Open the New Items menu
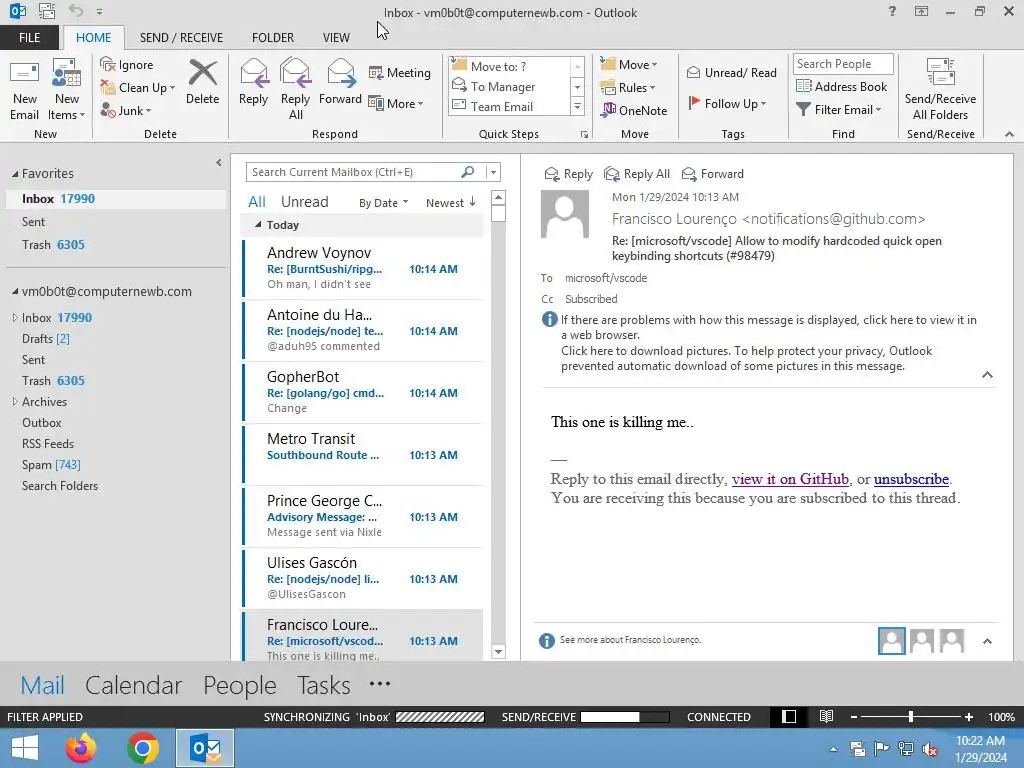 (67, 90)
